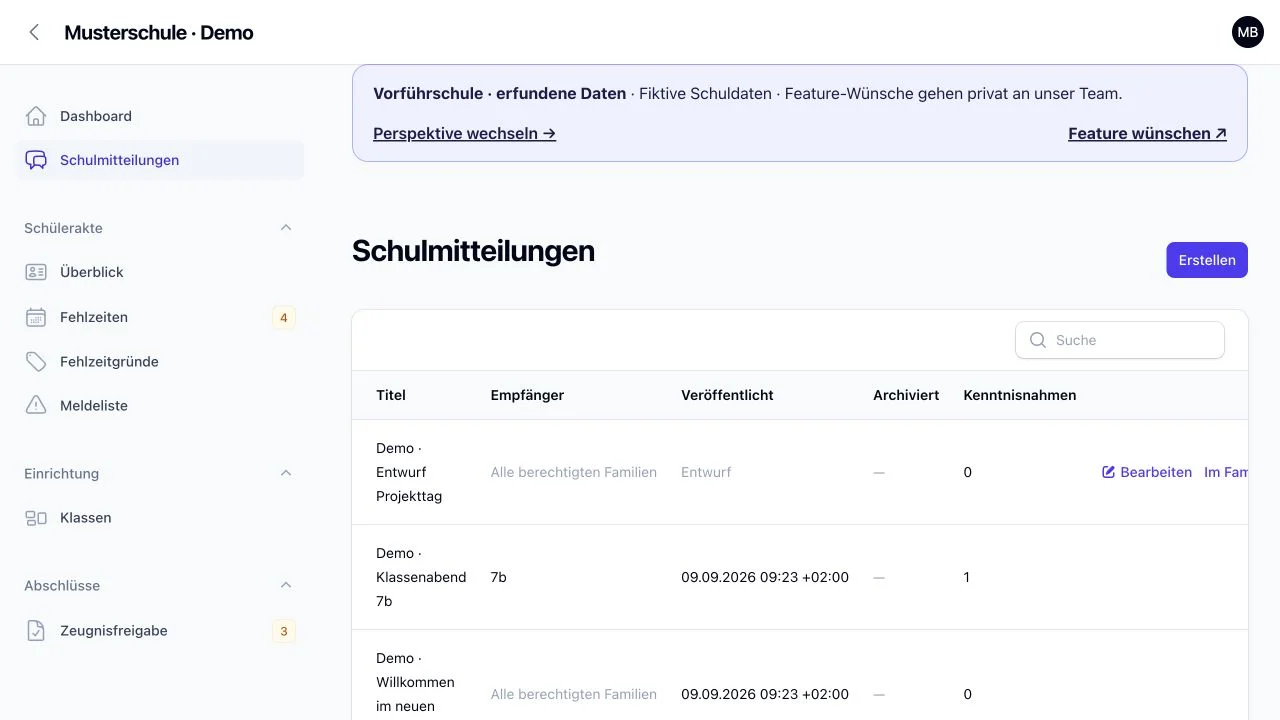Viewport: 1280px width, 720px height.
Task: Click the Klassen layout icon
Action: click(36, 518)
